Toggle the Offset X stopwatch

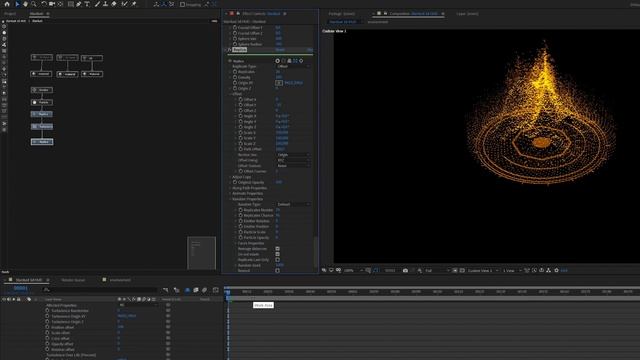pos(240,100)
